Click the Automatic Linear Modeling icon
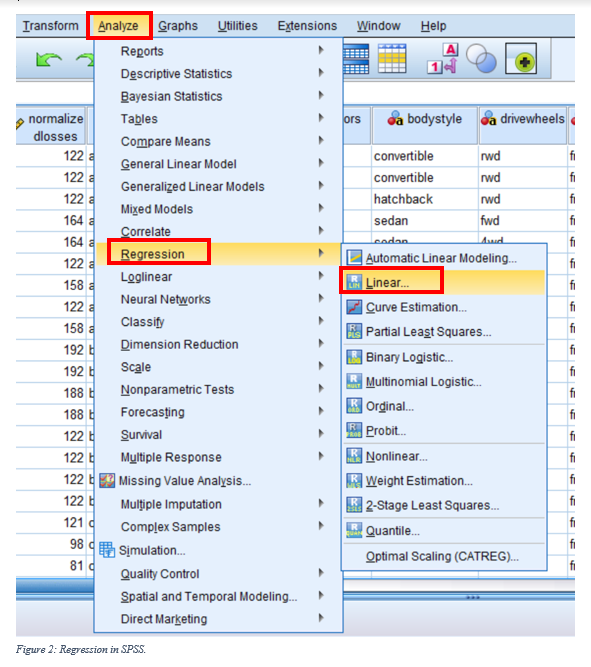Viewport: 591px width, 667px height. (x=354, y=257)
